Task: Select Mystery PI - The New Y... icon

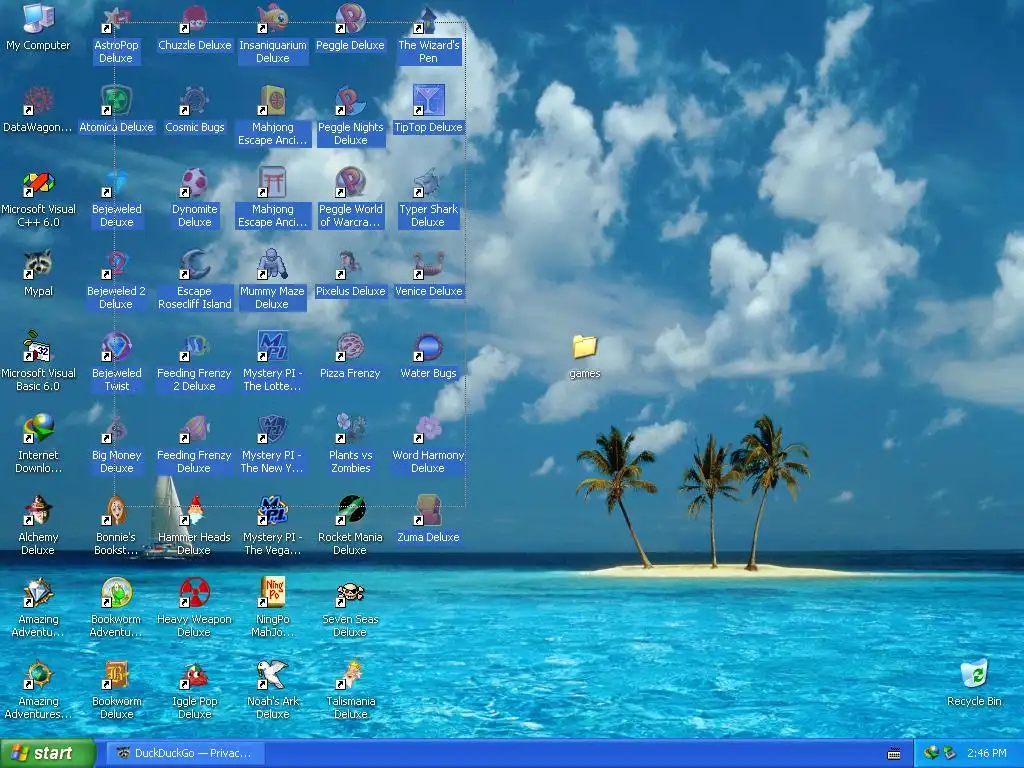Action: (272, 428)
